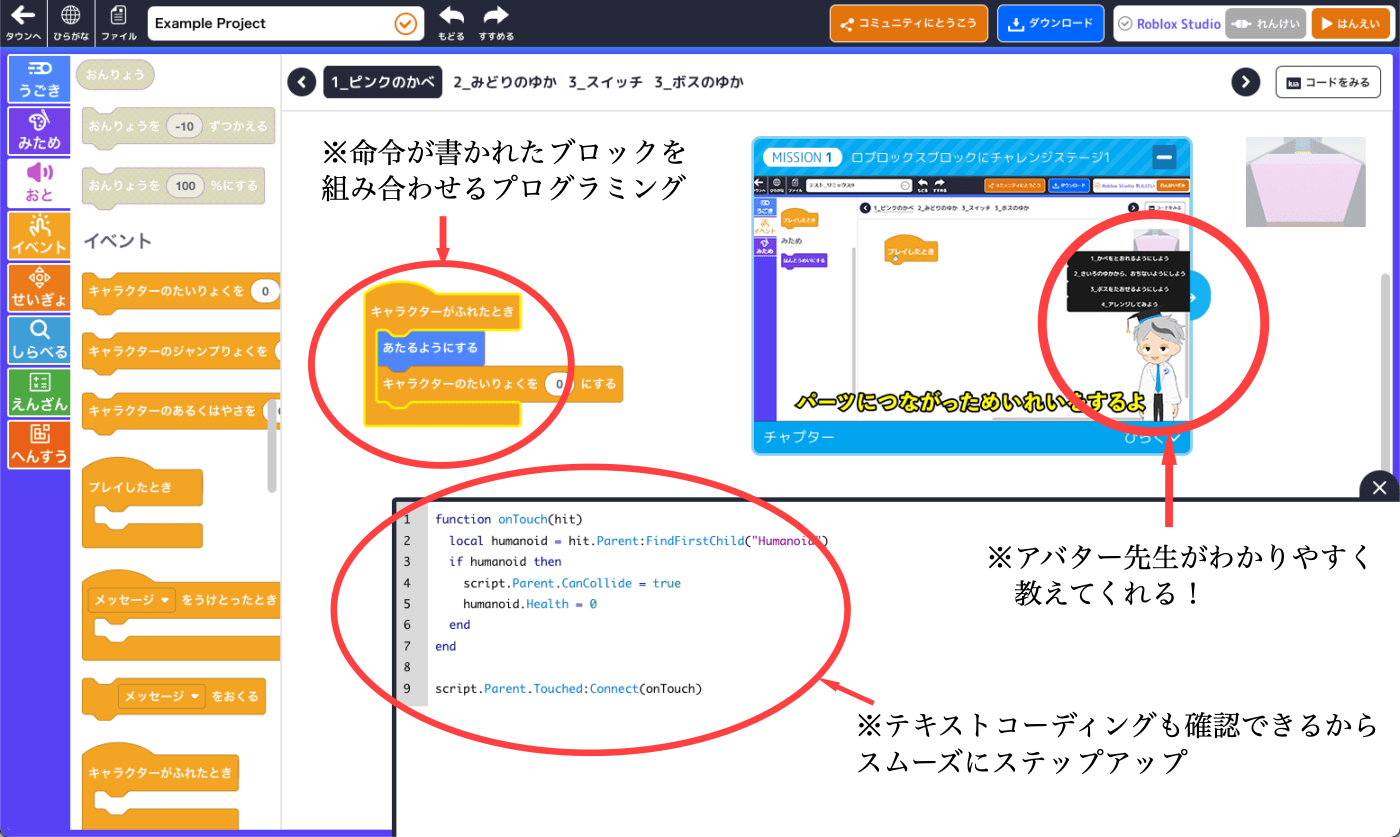Screen dimensions: 1400x837
Task: Click コミュニティにとうこう button
Action: click(909, 23)
